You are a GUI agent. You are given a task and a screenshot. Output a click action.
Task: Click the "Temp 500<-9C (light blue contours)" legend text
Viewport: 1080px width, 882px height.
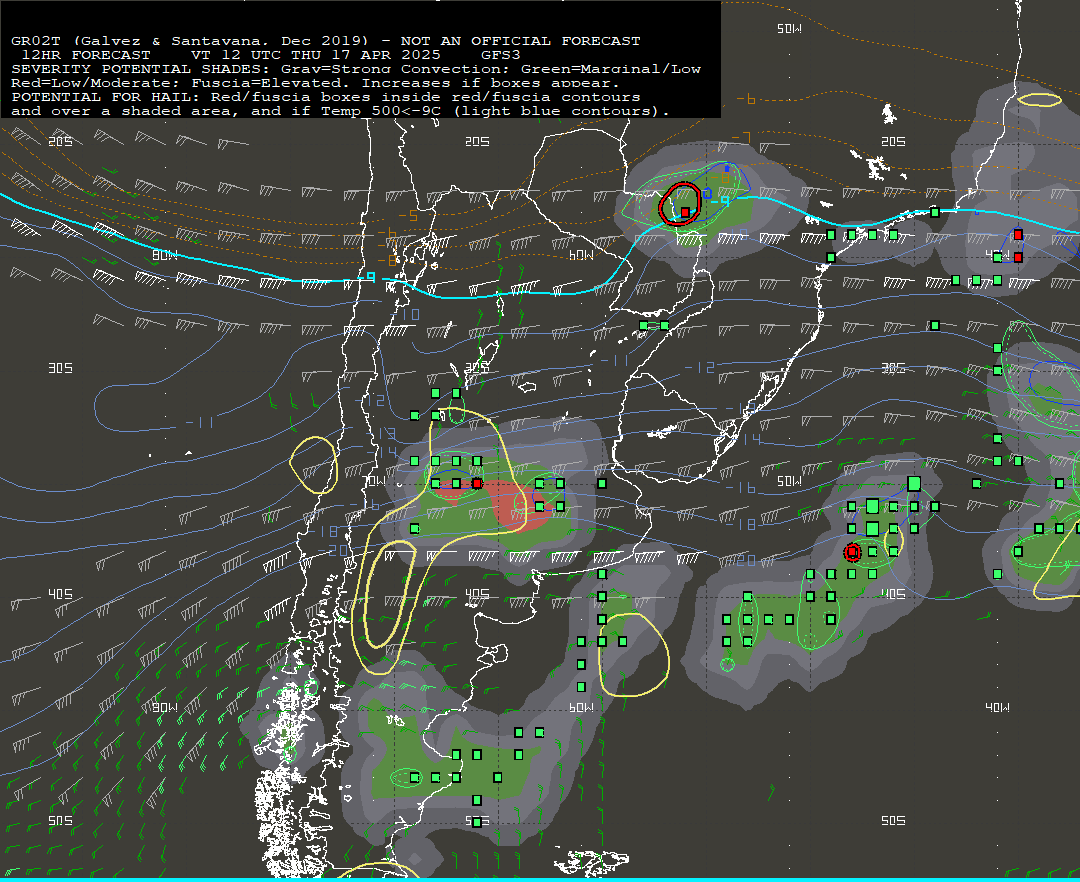(x=494, y=111)
